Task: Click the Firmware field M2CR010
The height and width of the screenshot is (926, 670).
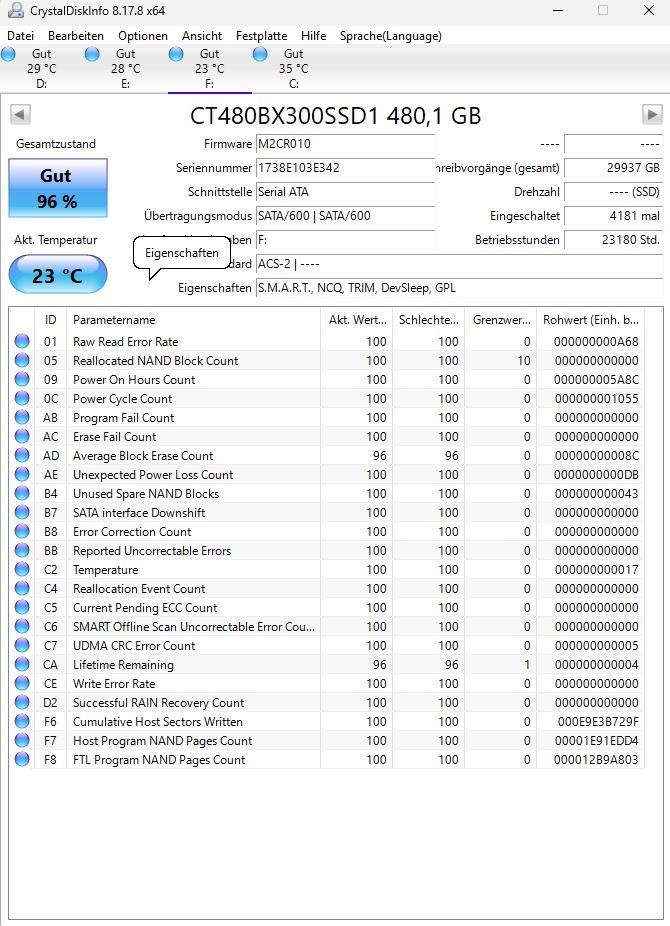Action: click(x=345, y=144)
